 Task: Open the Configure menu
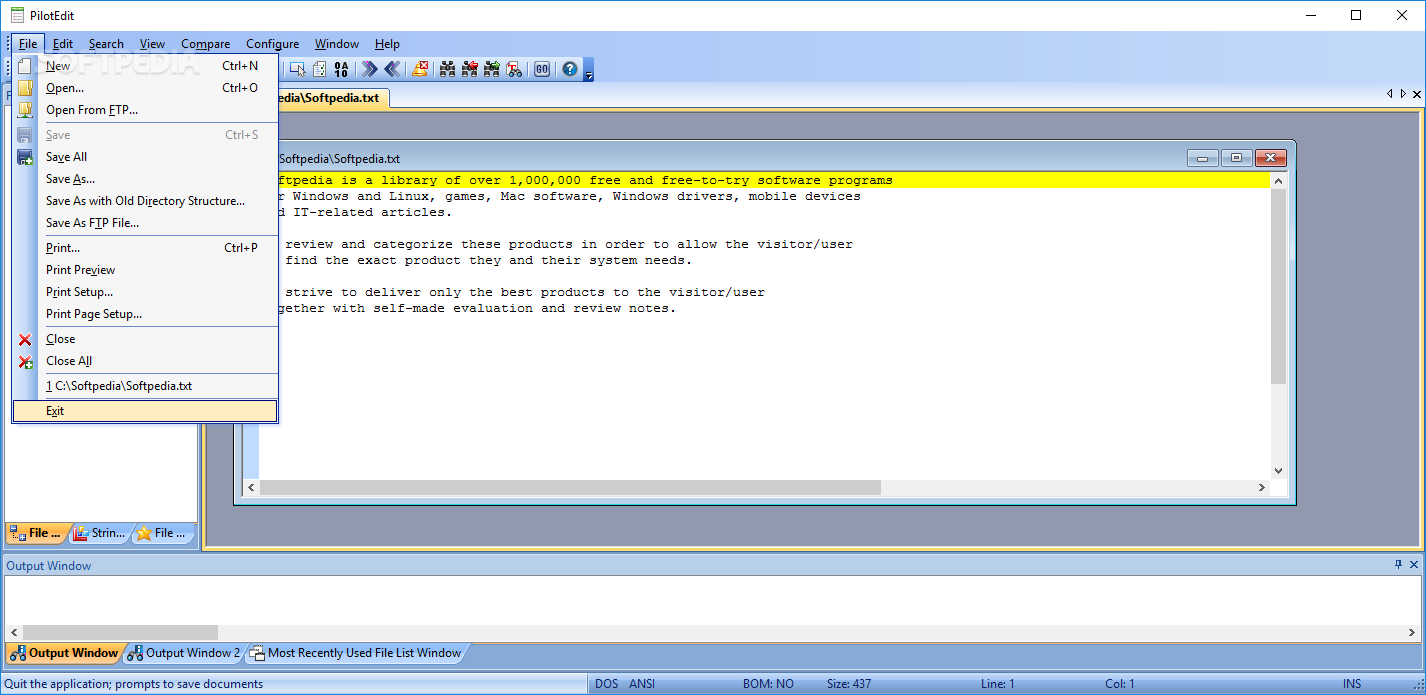pyautogui.click(x=272, y=44)
